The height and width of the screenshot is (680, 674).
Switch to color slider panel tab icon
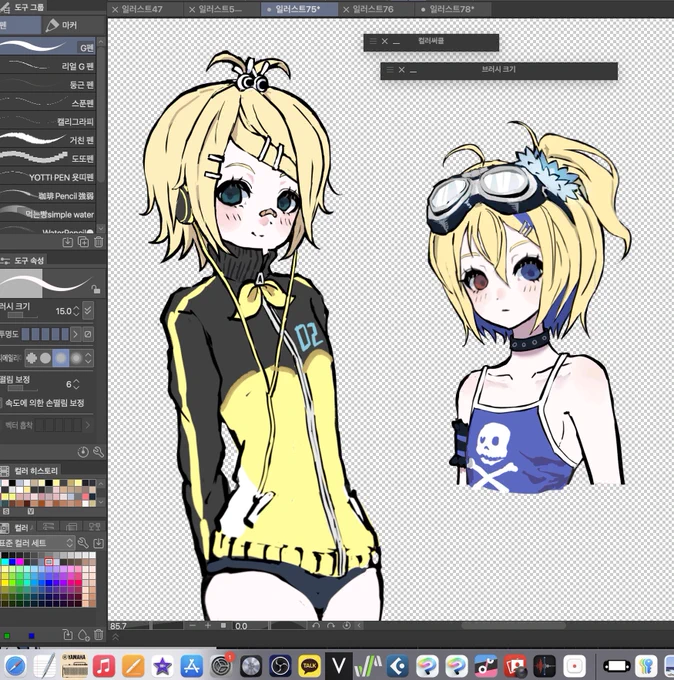48,527
